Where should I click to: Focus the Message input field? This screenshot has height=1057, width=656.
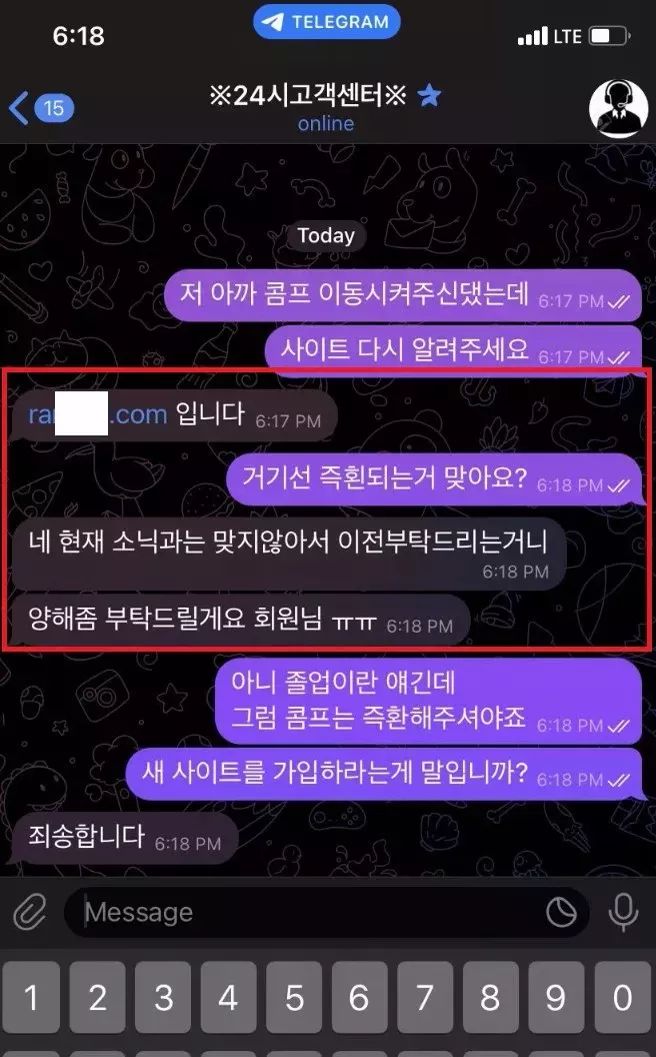(326, 912)
